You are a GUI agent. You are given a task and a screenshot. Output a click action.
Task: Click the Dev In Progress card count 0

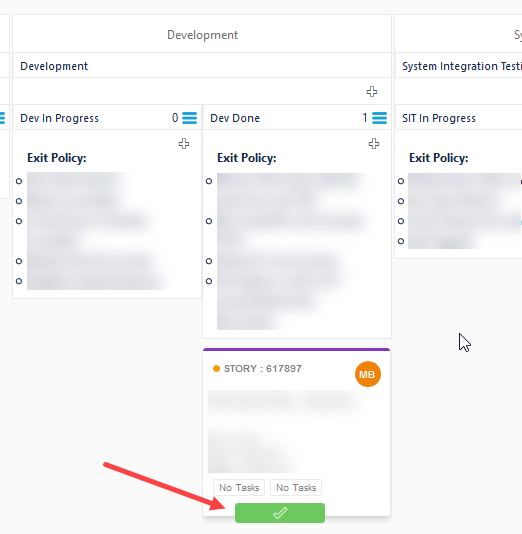coord(175,118)
